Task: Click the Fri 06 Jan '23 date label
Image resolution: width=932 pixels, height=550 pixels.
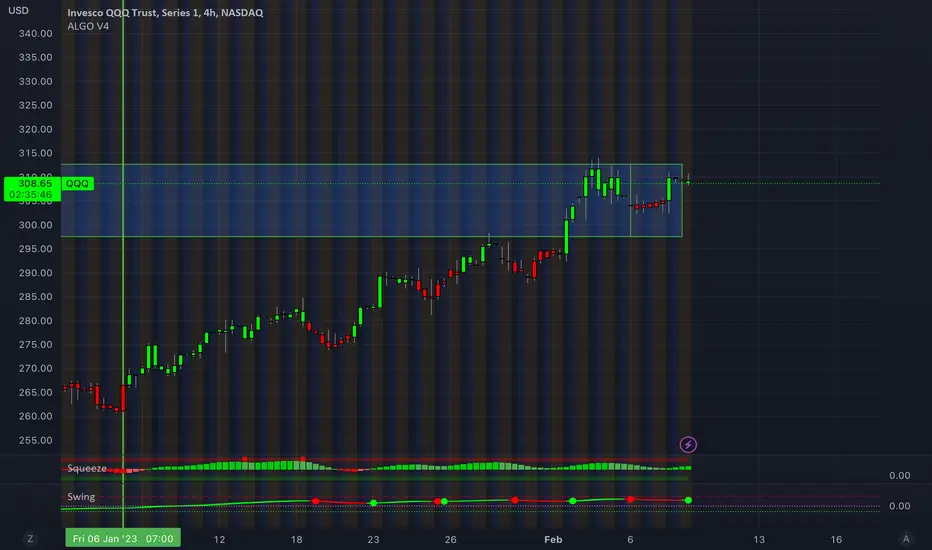Action: click(123, 539)
